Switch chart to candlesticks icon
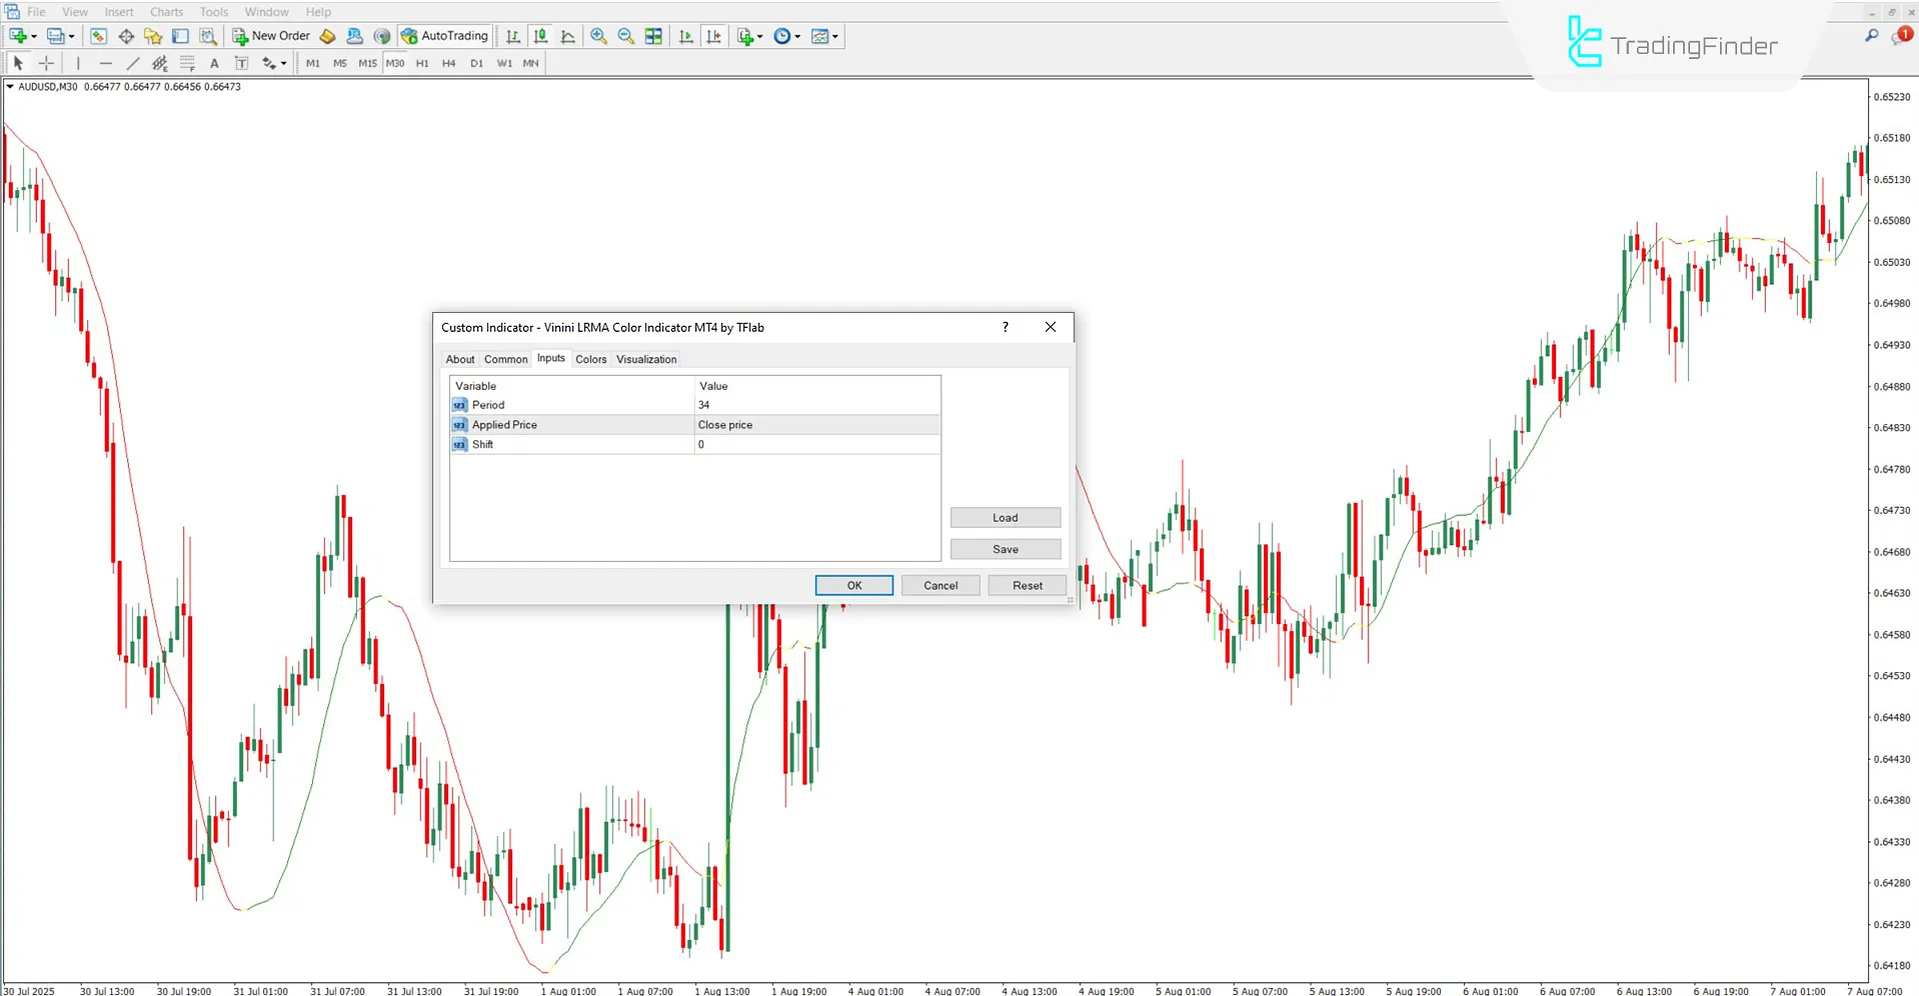Screen dimensions: 1919x996 (540, 36)
